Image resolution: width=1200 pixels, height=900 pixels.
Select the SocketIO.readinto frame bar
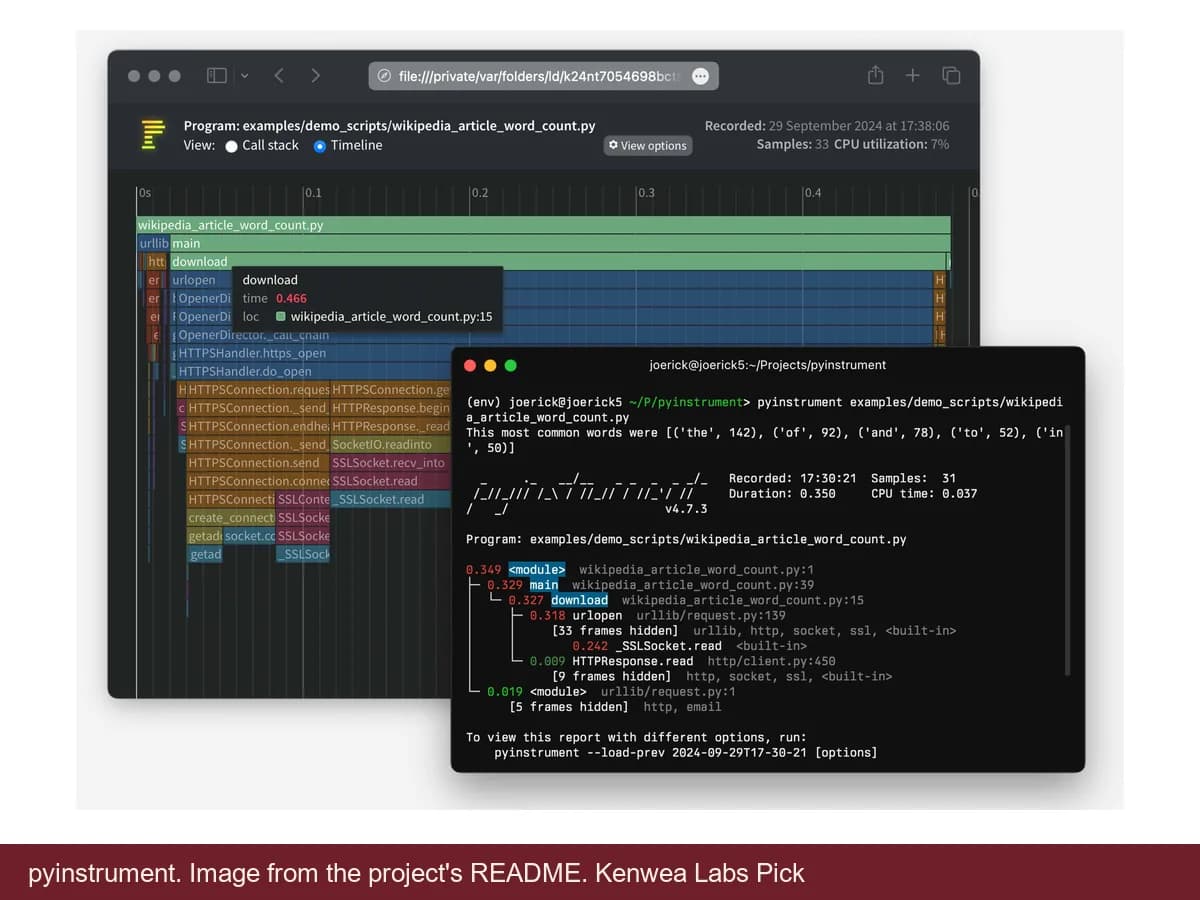coord(391,444)
